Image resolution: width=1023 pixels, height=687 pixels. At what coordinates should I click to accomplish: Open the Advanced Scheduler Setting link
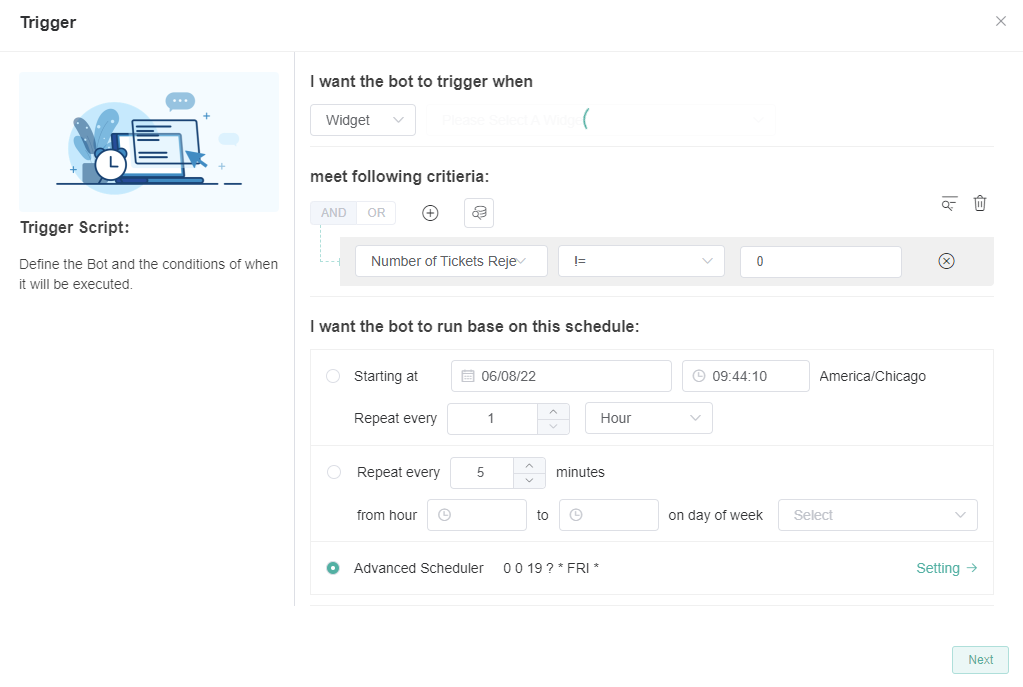[946, 568]
